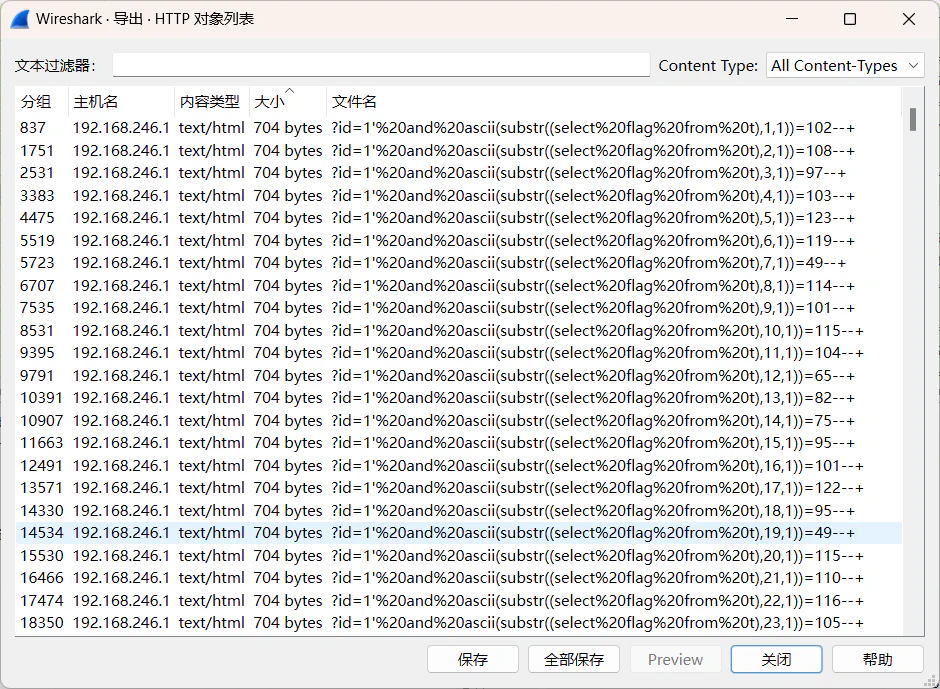Select packet 16466 row
Screen dimensions: 940x689
459,577
